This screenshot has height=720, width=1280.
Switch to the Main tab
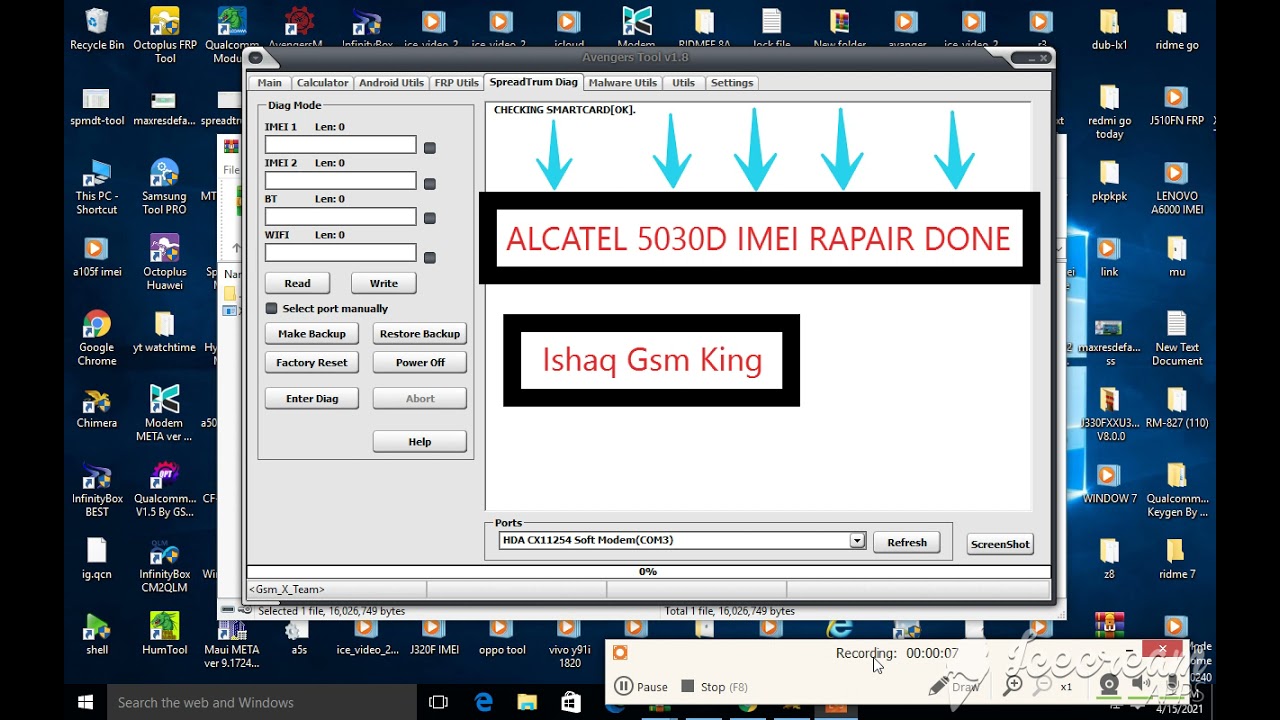[270, 83]
